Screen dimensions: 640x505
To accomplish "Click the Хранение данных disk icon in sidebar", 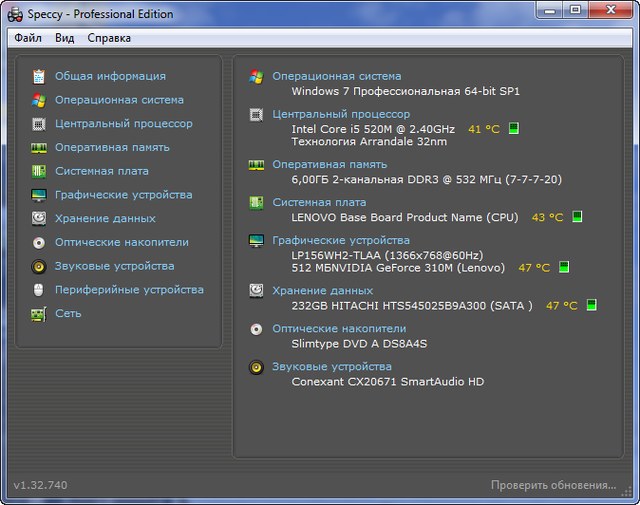I will click(x=39, y=219).
